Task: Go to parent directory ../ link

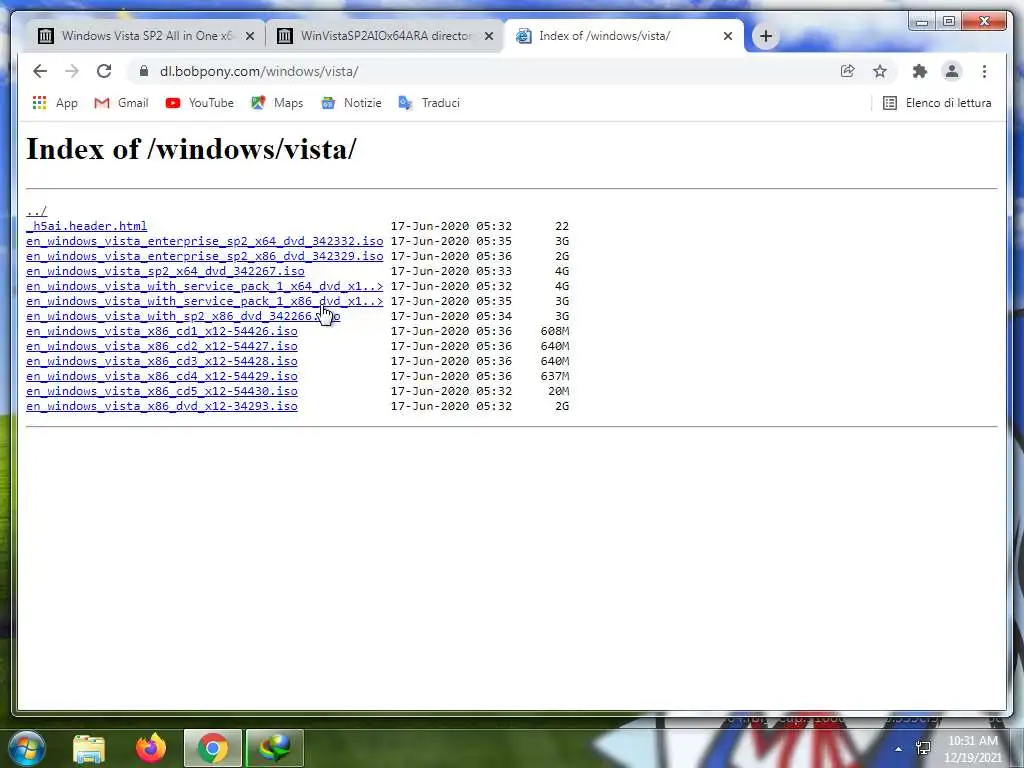Action: coord(37,211)
